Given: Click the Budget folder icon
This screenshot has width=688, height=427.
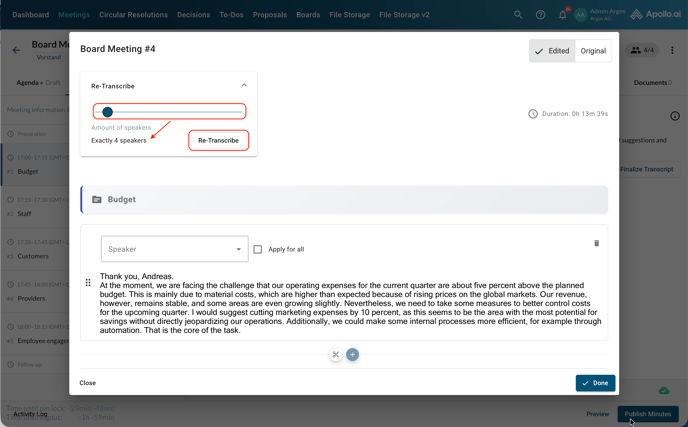Looking at the screenshot, I should pos(97,199).
